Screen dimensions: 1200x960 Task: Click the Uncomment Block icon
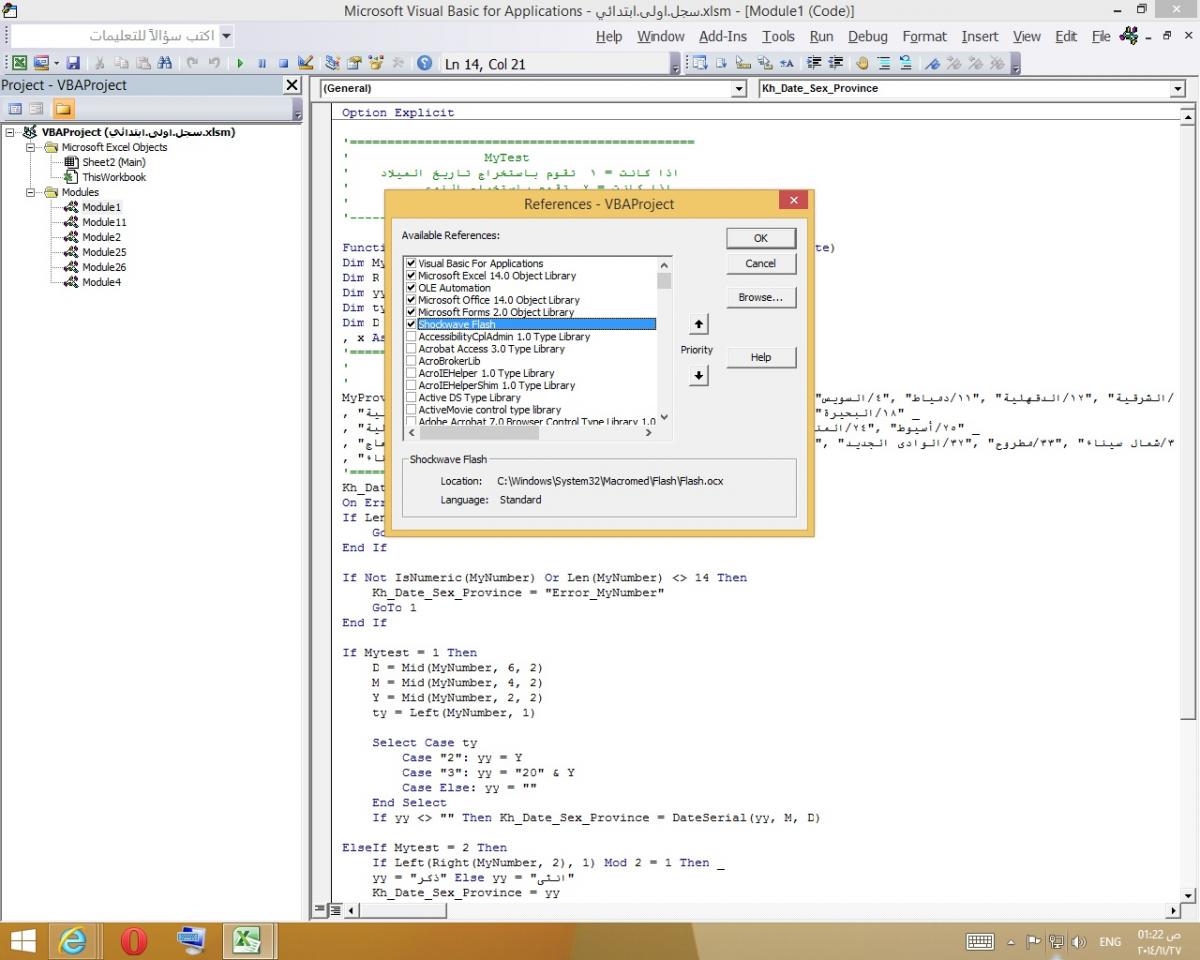906,63
